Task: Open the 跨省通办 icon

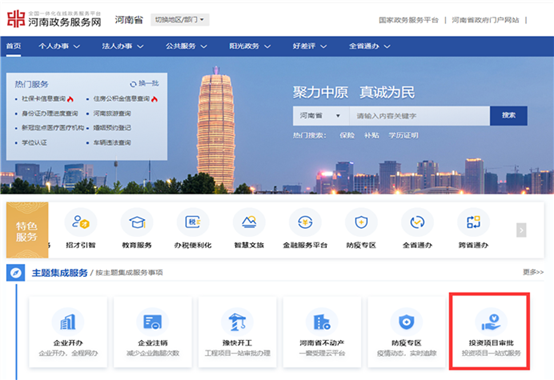Action: point(473,222)
